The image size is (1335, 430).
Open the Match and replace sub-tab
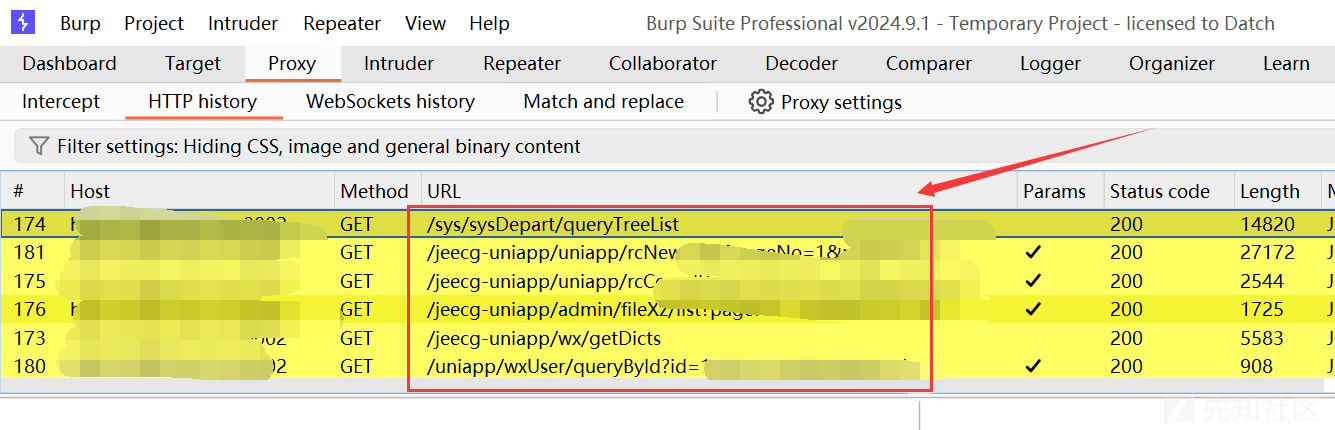click(604, 101)
